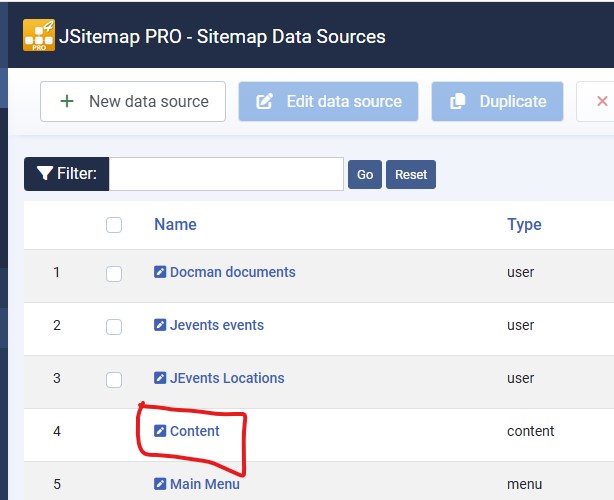The height and width of the screenshot is (500, 614).
Task: Click the 'user' type of Jevents events
Action: tap(520, 325)
